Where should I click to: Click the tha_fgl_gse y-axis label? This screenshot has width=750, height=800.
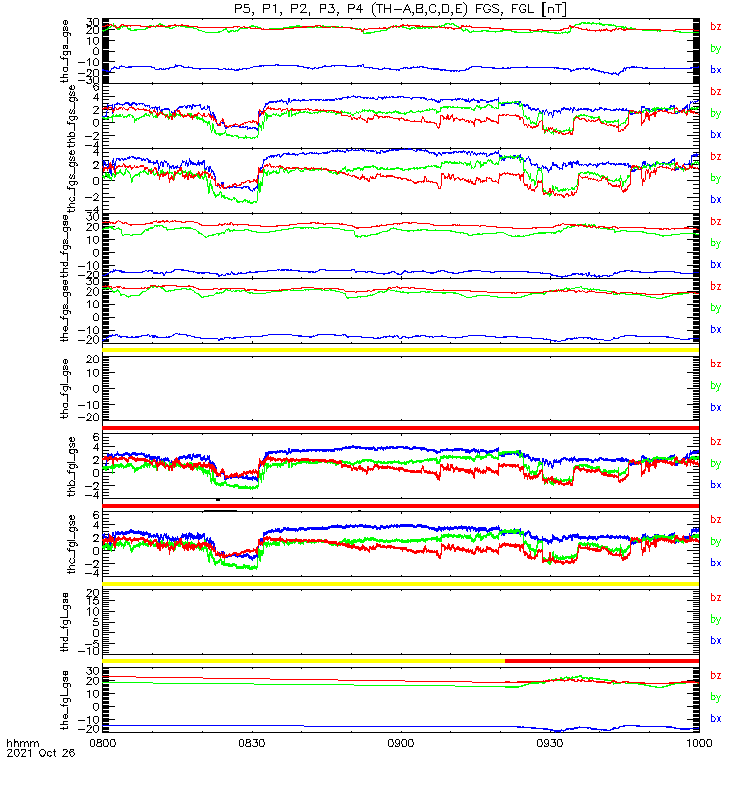pos(65,389)
